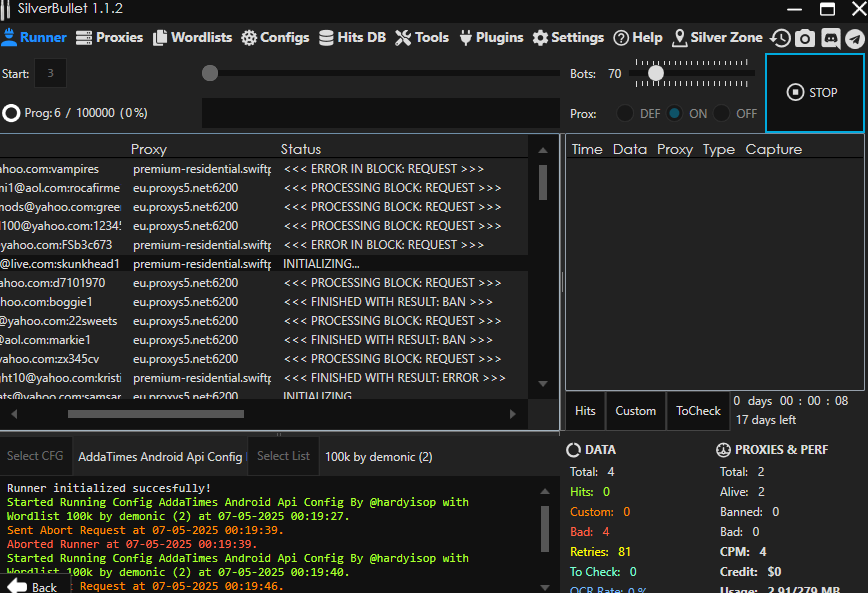Viewport: 868px width, 593px height.
Task: Click the bot list scroll-down arrow
Action: click(543, 384)
